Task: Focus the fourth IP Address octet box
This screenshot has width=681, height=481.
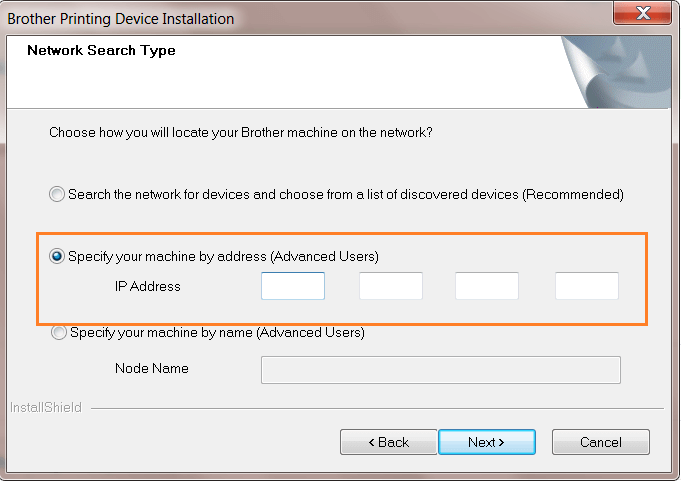Action: (586, 286)
